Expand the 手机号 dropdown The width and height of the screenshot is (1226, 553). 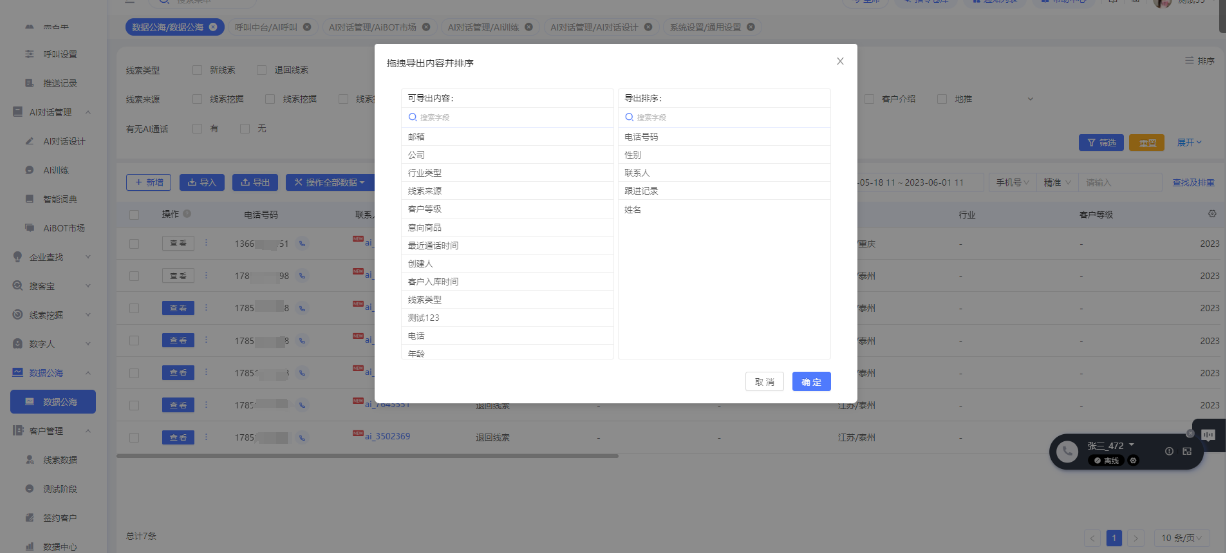click(x=1010, y=183)
